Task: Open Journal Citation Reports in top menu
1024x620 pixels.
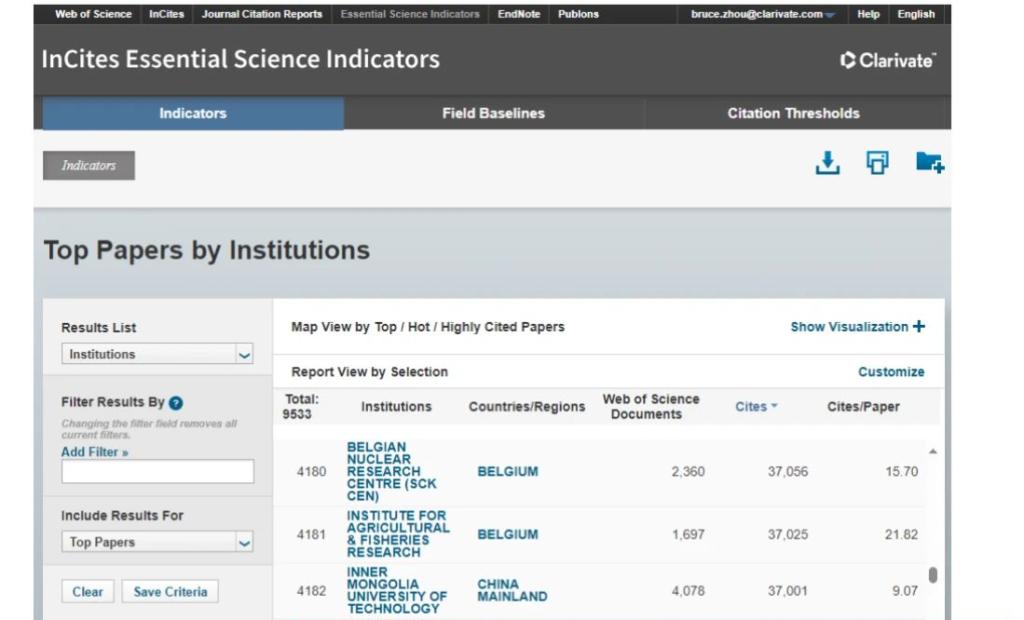Action: 262,14
